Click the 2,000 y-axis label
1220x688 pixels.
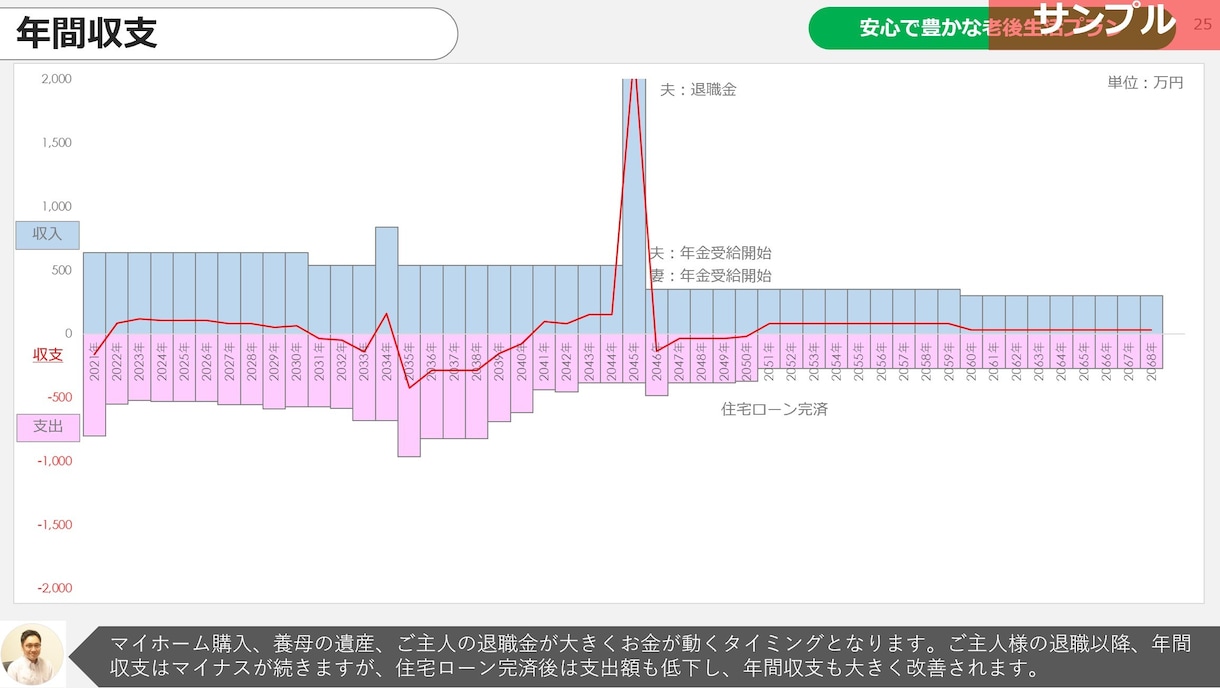[56, 79]
